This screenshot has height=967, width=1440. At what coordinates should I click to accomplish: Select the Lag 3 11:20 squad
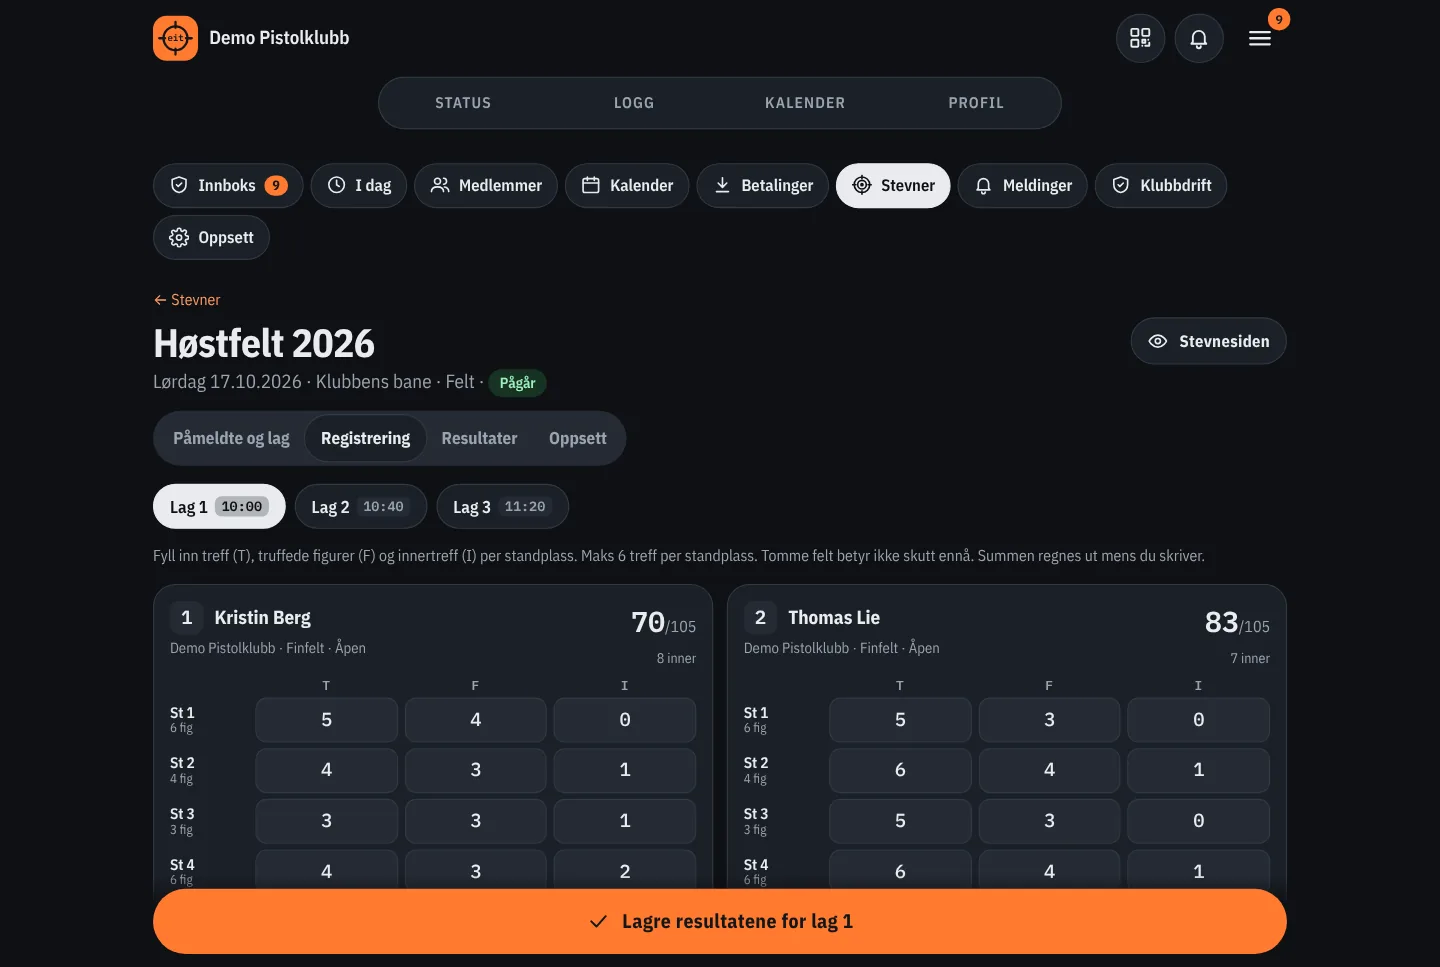[x=503, y=506]
